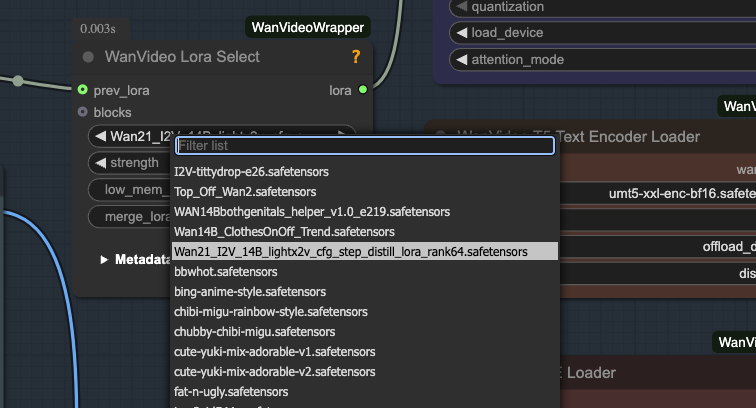Viewport: 756px width, 408px height.
Task: Click the prev_lora input label
Action: pos(121,90)
